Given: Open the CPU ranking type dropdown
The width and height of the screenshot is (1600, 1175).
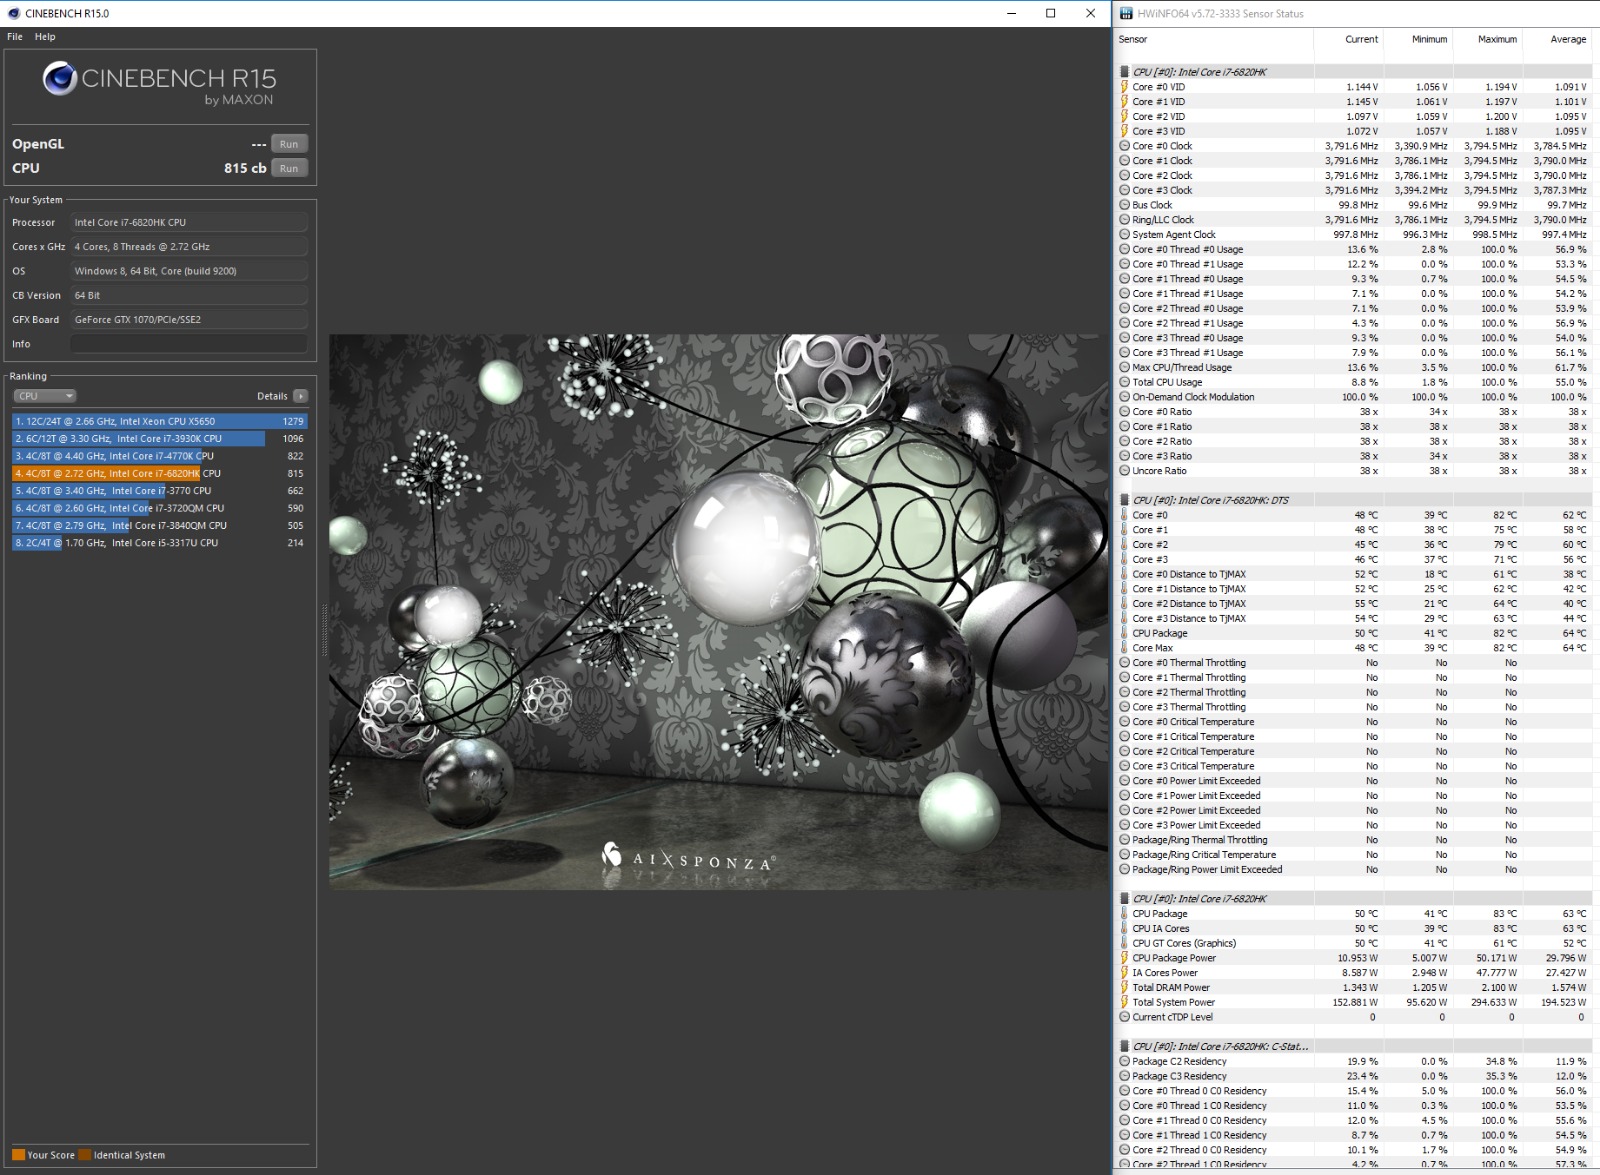Looking at the screenshot, I should click(44, 396).
